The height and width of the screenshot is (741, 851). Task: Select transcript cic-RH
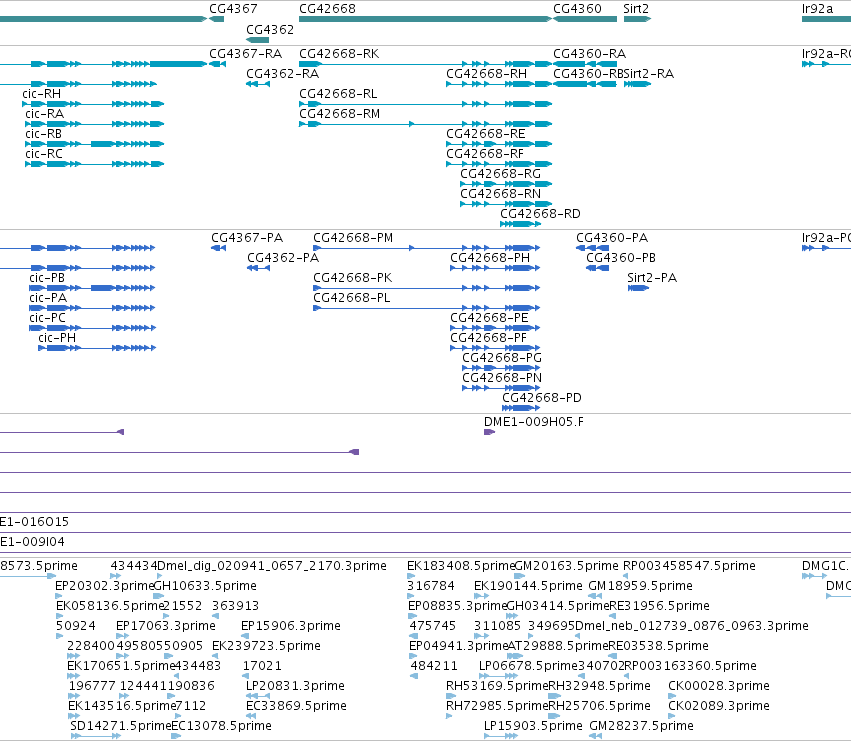41,94
